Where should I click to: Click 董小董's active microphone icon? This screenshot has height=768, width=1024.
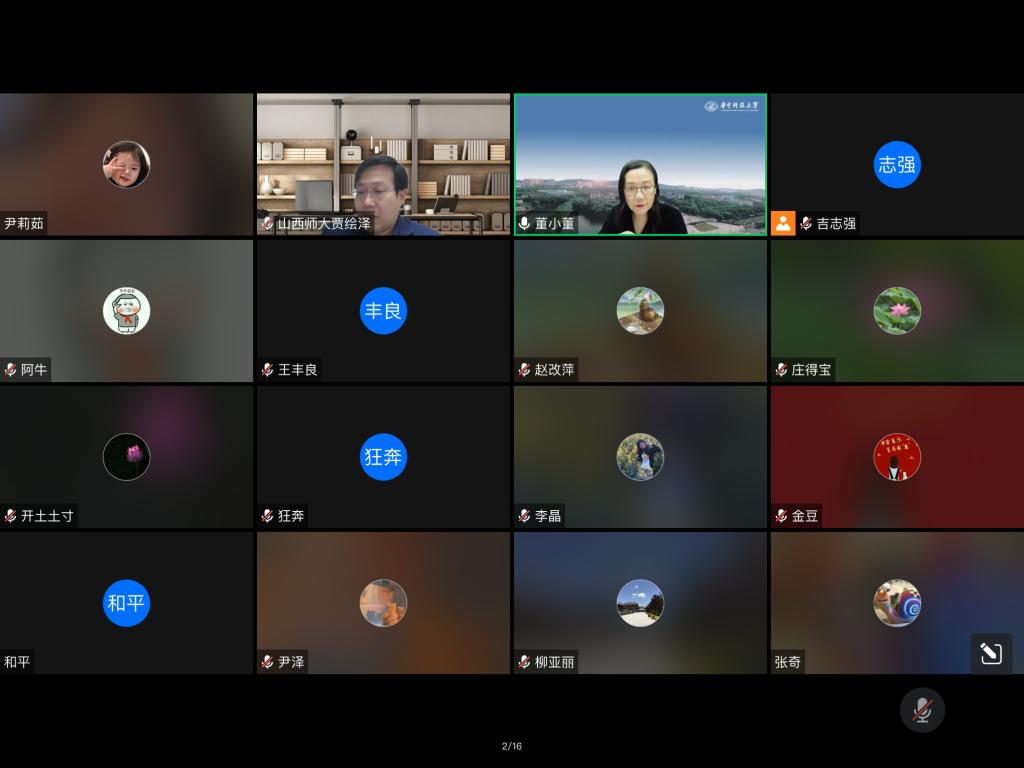[524, 223]
